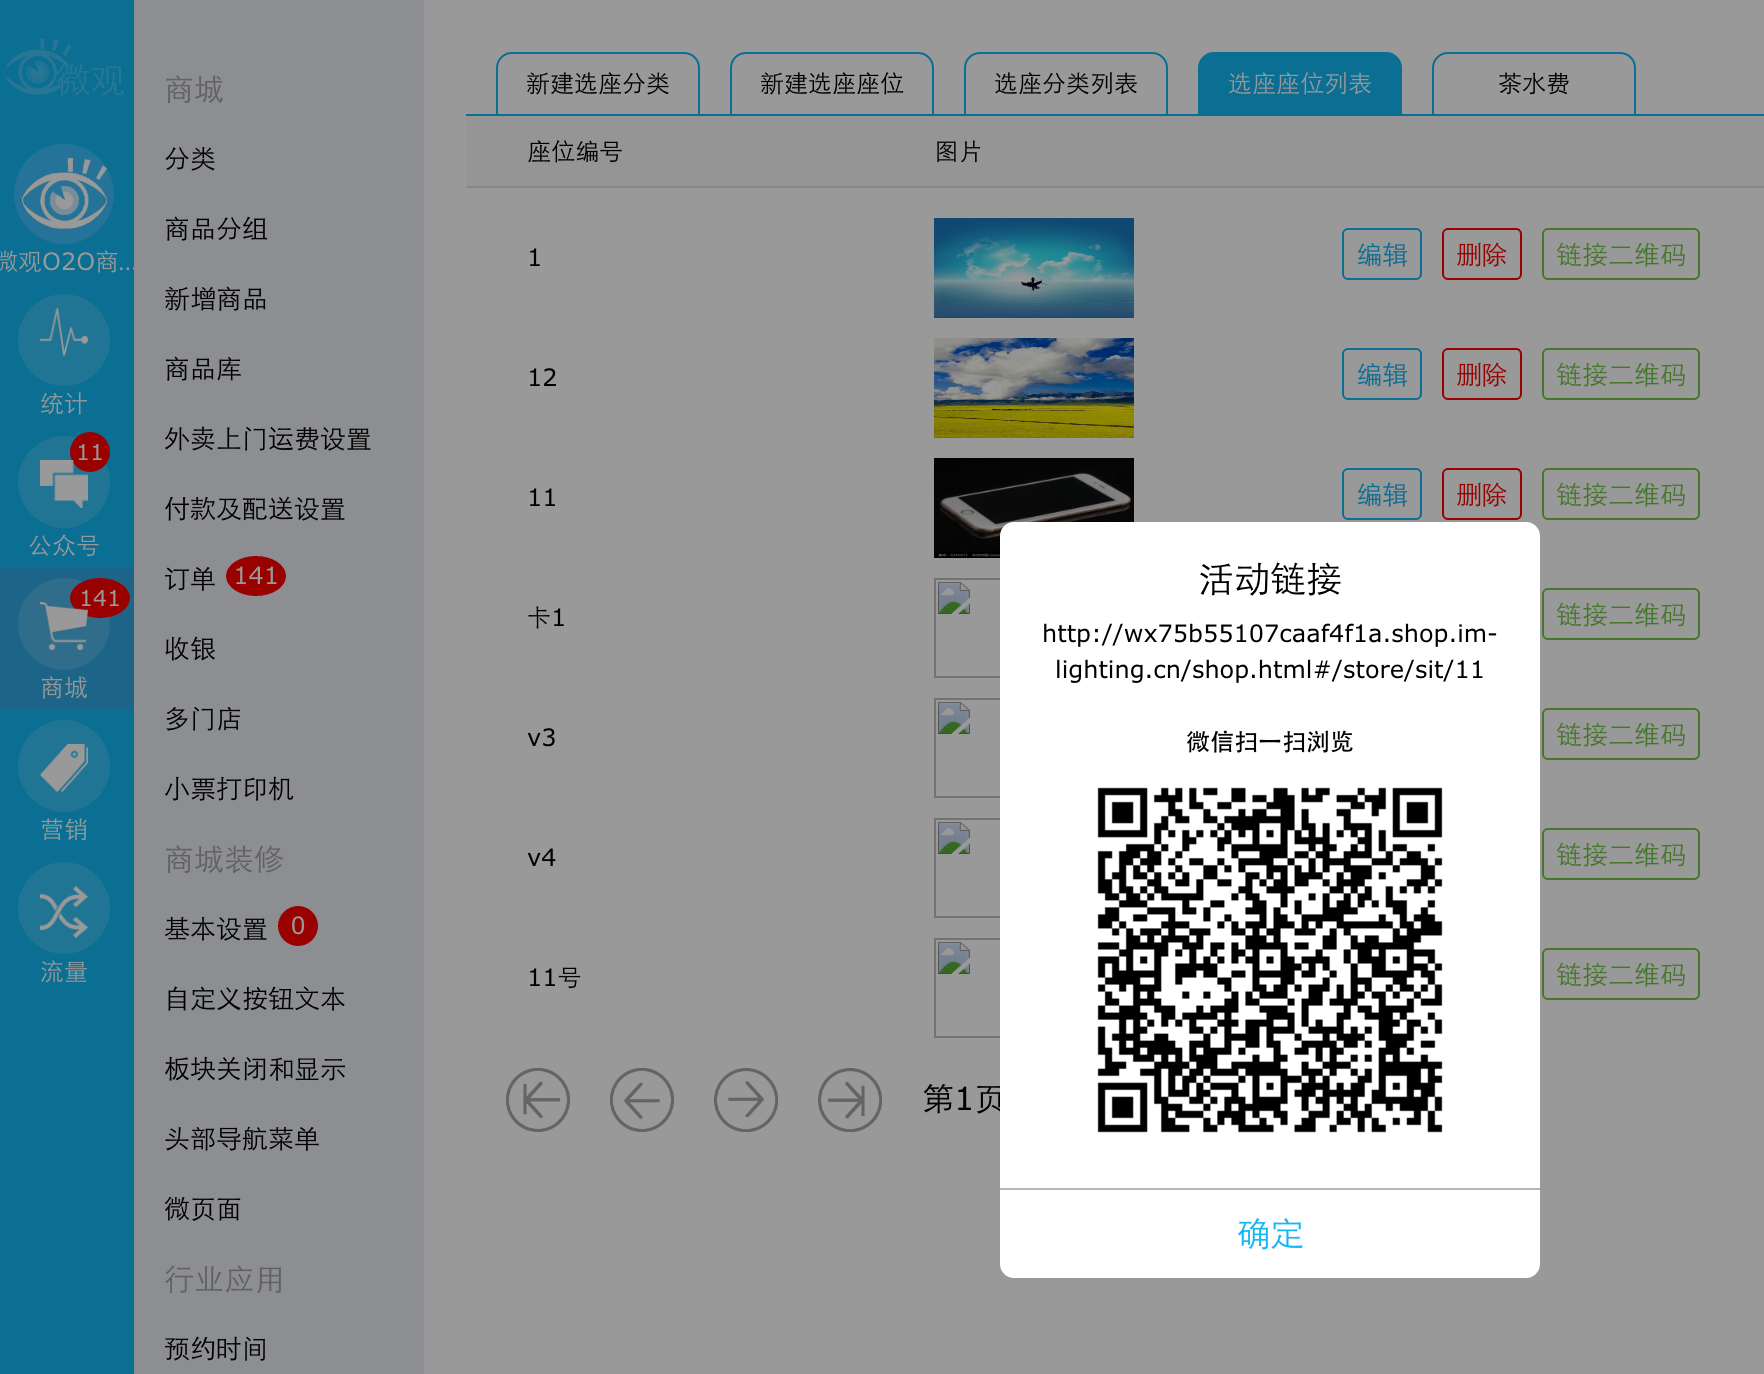
Task: Open 预约时间 menu item
Action: [216, 1349]
